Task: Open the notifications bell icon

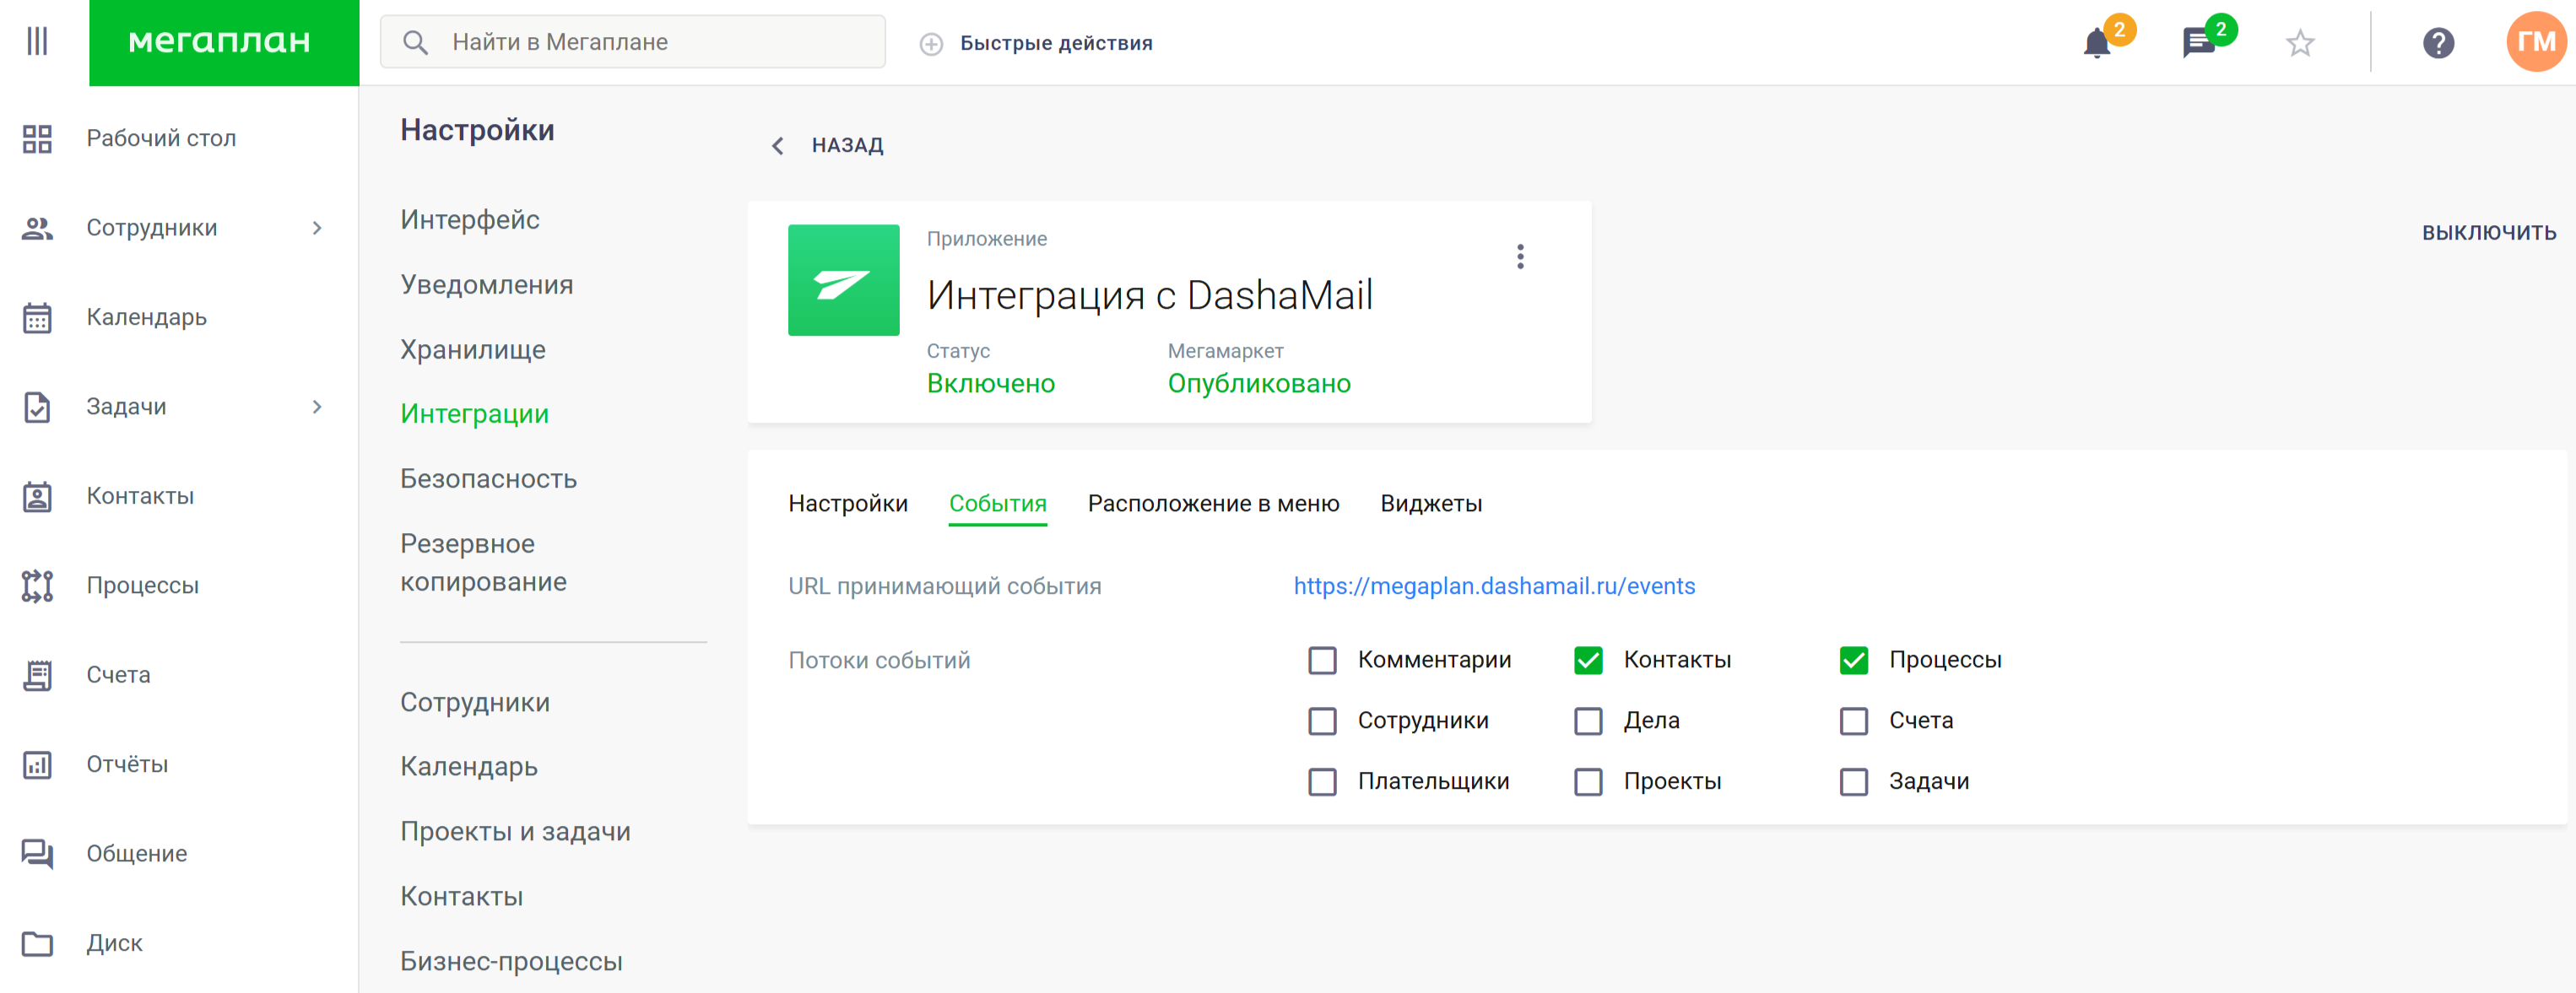Action: tap(2097, 44)
